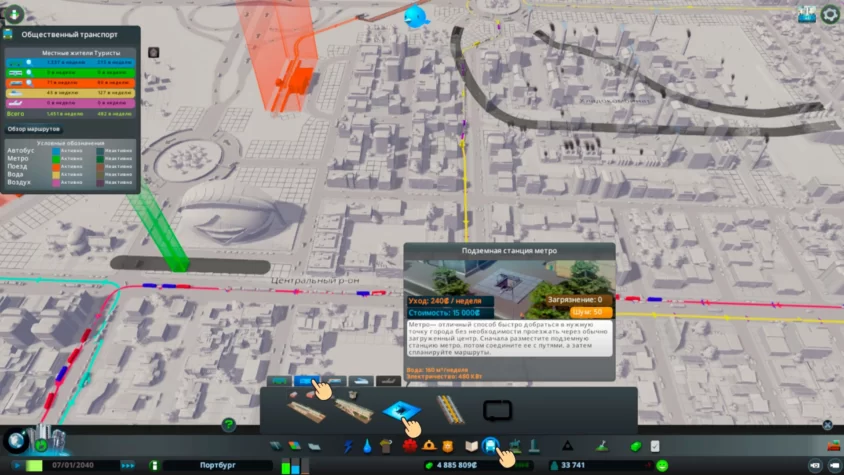844x475 pixels.
Task: Activate the bulldozer tool icon
Action: 833,446
